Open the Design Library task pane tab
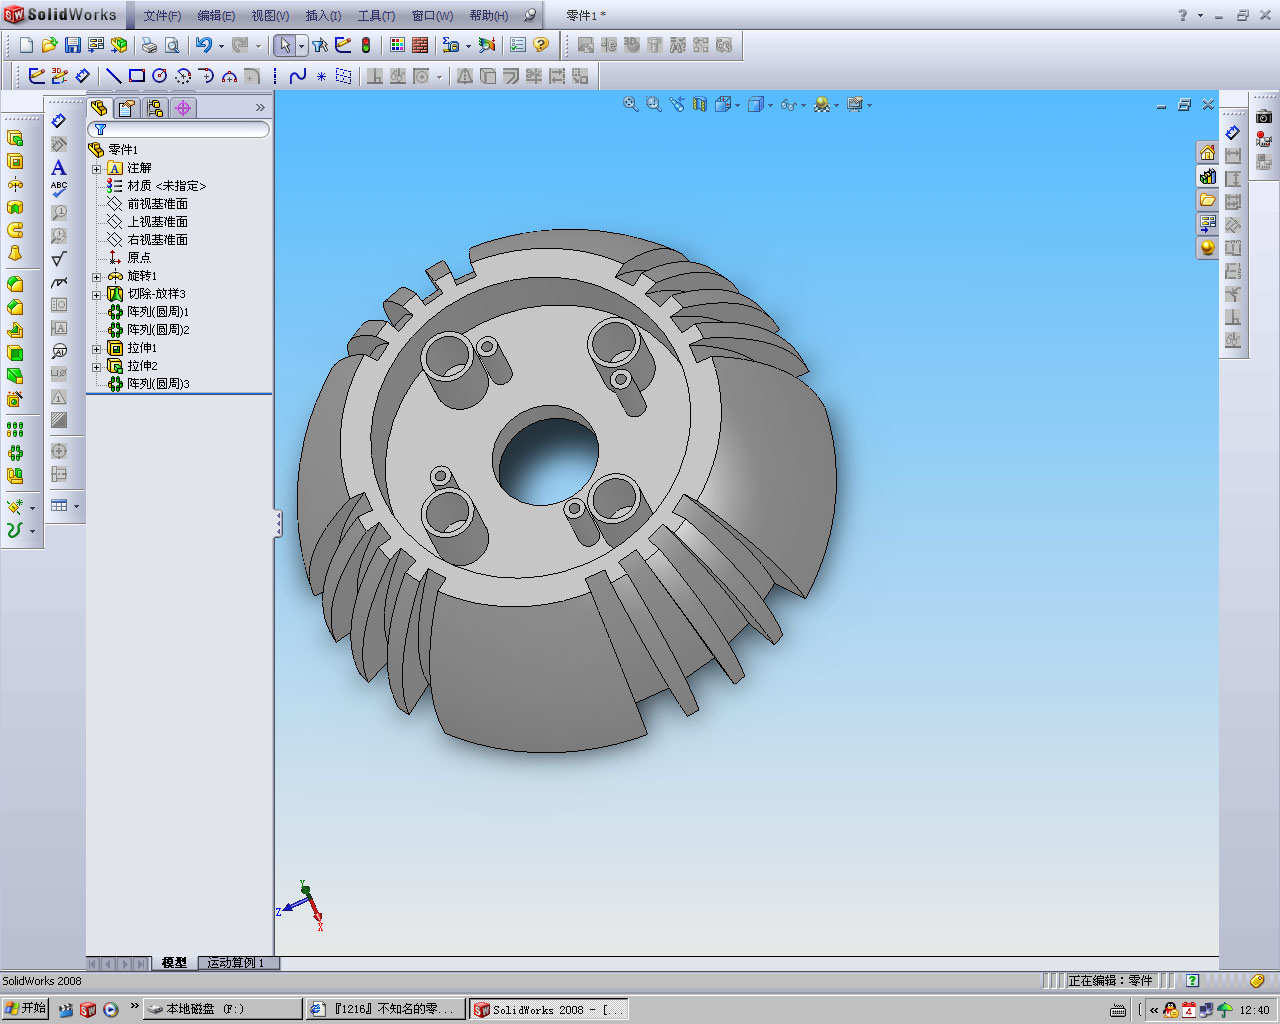 [1207, 176]
